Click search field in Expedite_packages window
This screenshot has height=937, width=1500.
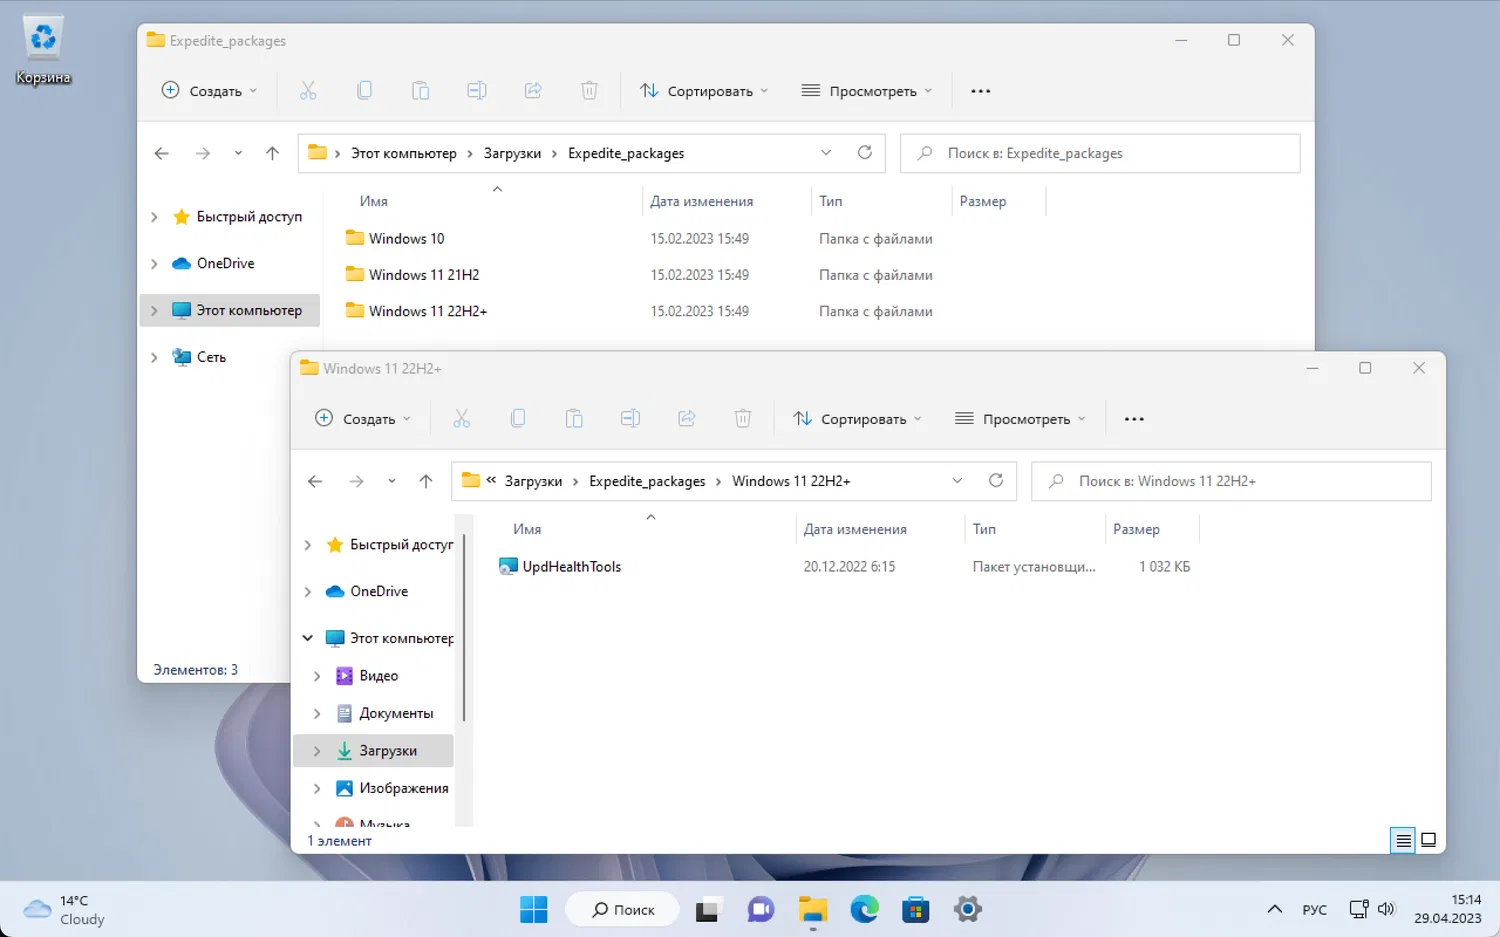point(1100,153)
